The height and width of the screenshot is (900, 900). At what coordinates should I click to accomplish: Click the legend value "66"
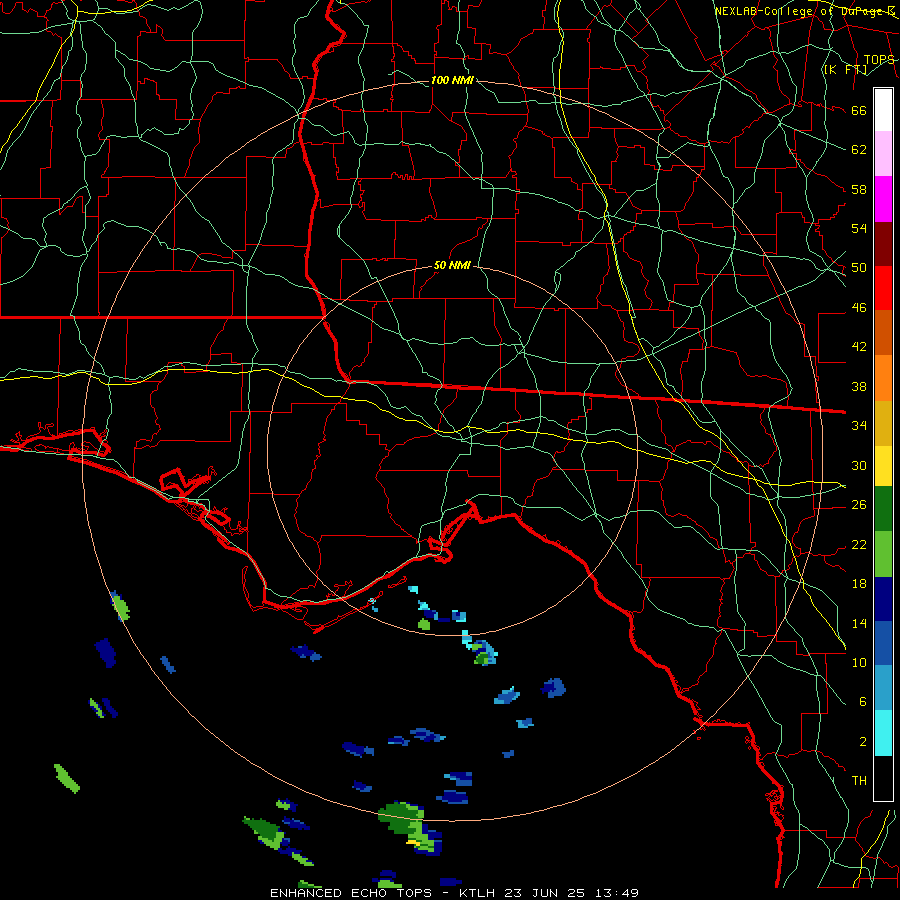[859, 110]
